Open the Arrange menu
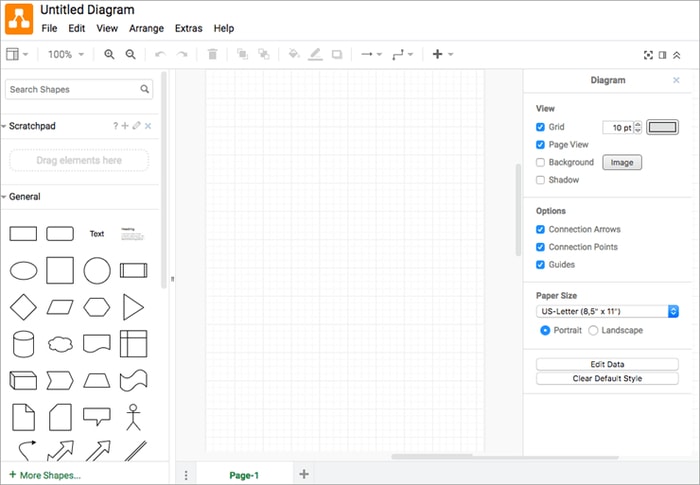Viewport: 700px width, 485px height. 146,28
